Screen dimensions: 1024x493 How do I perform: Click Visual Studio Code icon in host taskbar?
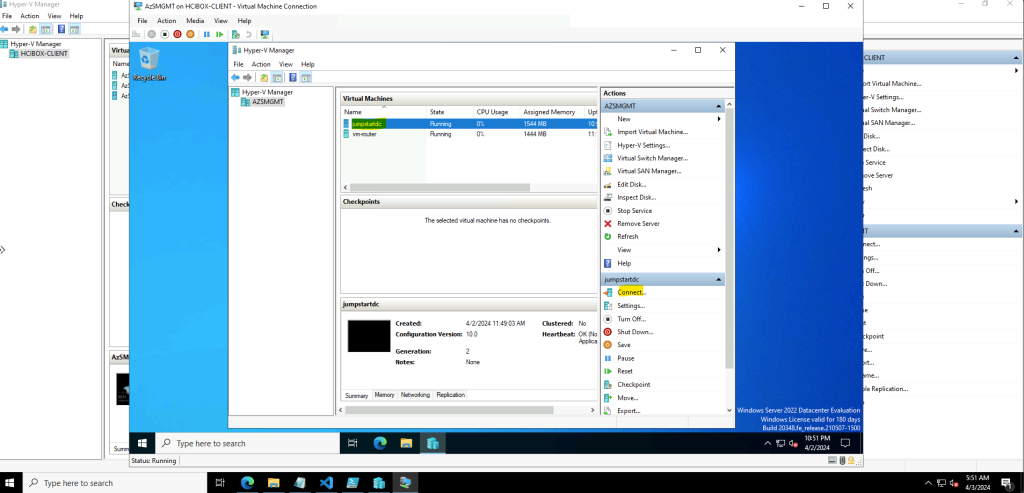click(x=326, y=483)
